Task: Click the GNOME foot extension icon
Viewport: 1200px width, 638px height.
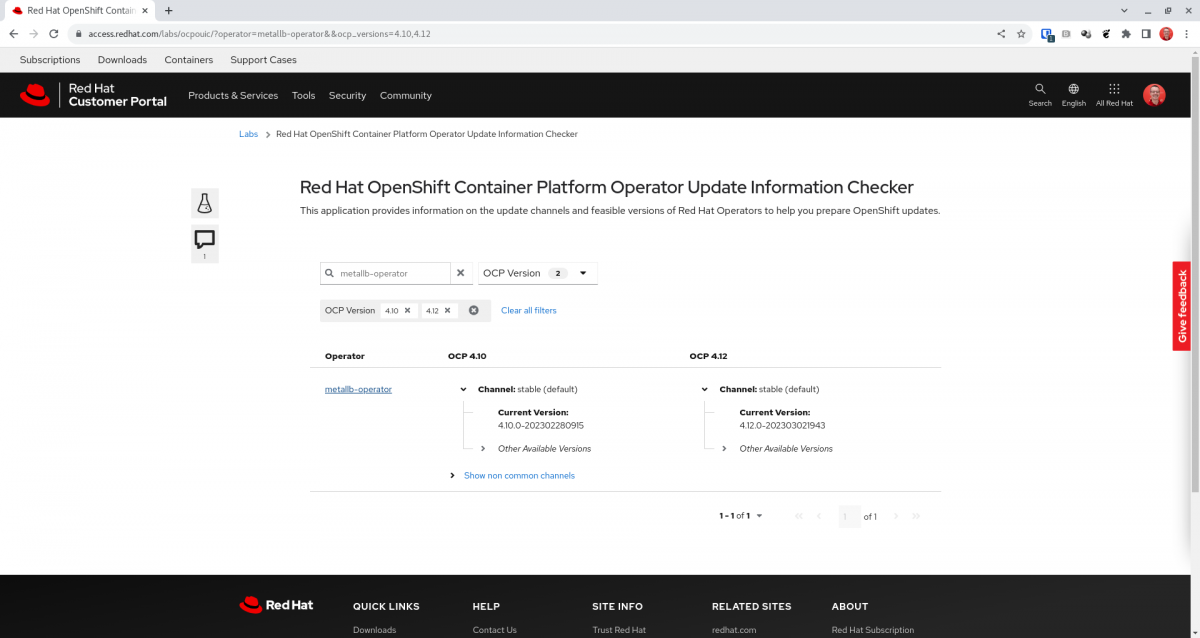Action: 1107,33
